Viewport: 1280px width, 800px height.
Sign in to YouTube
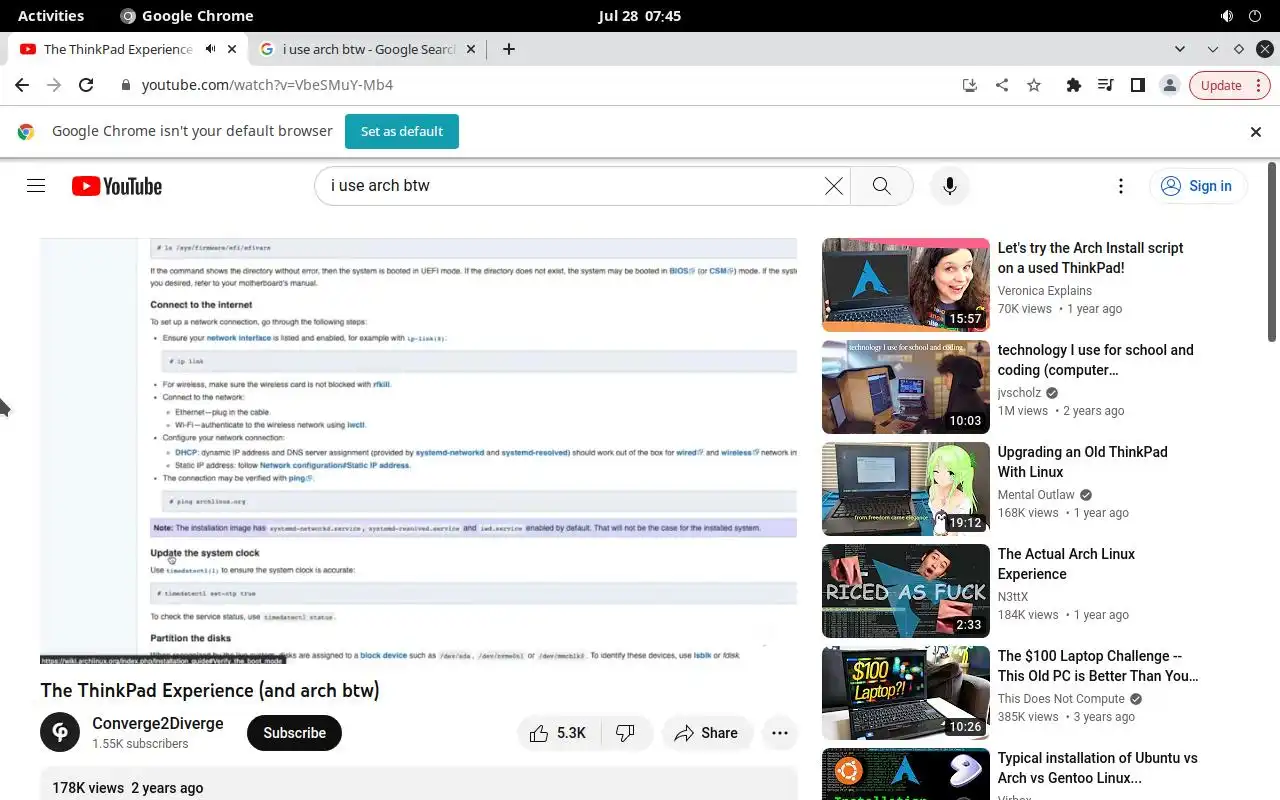point(1197,186)
